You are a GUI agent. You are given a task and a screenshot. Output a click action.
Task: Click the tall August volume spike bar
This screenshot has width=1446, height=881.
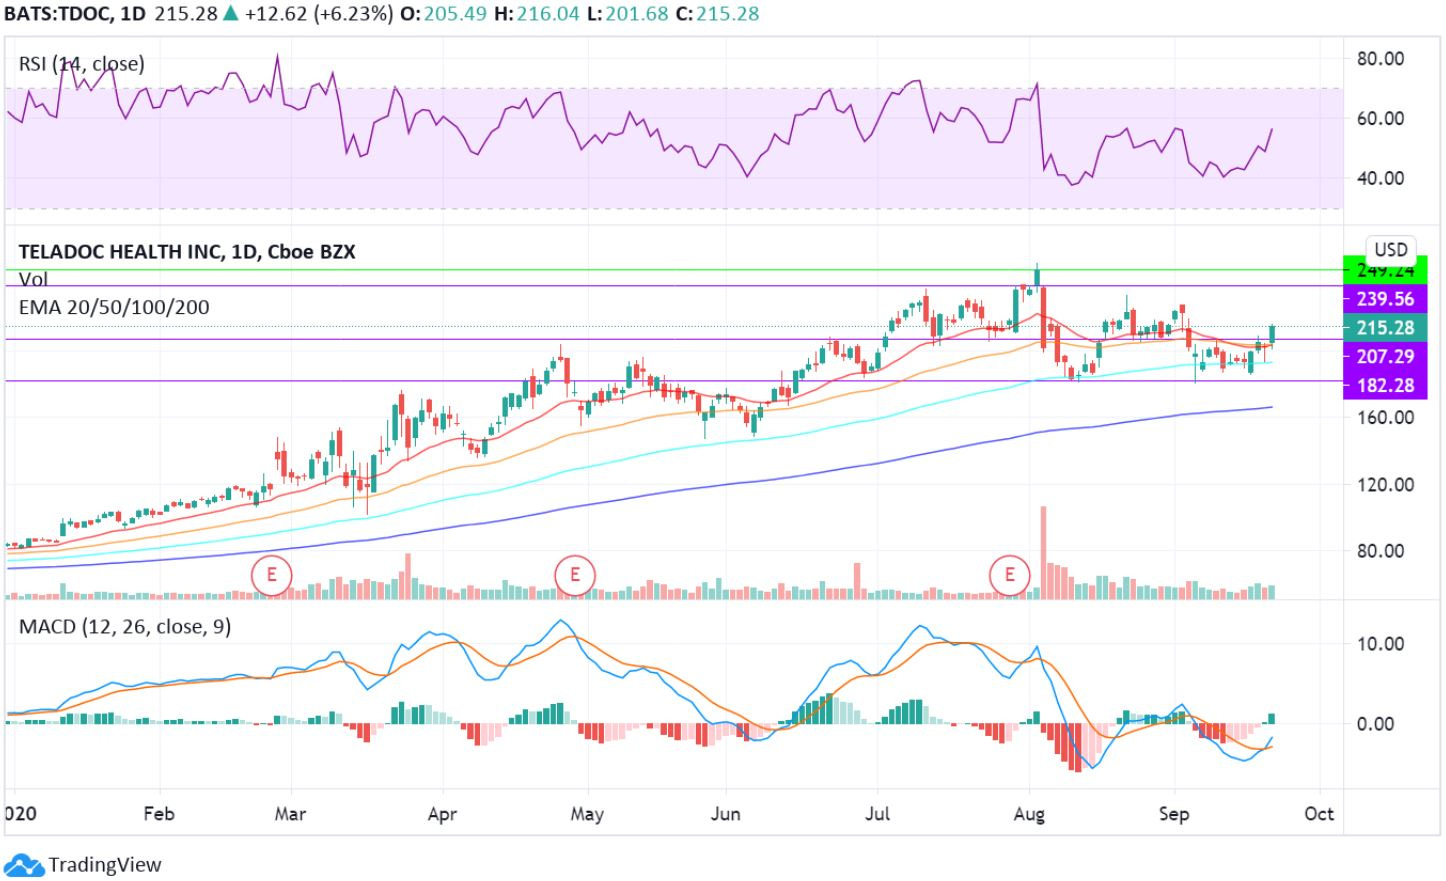(1043, 552)
